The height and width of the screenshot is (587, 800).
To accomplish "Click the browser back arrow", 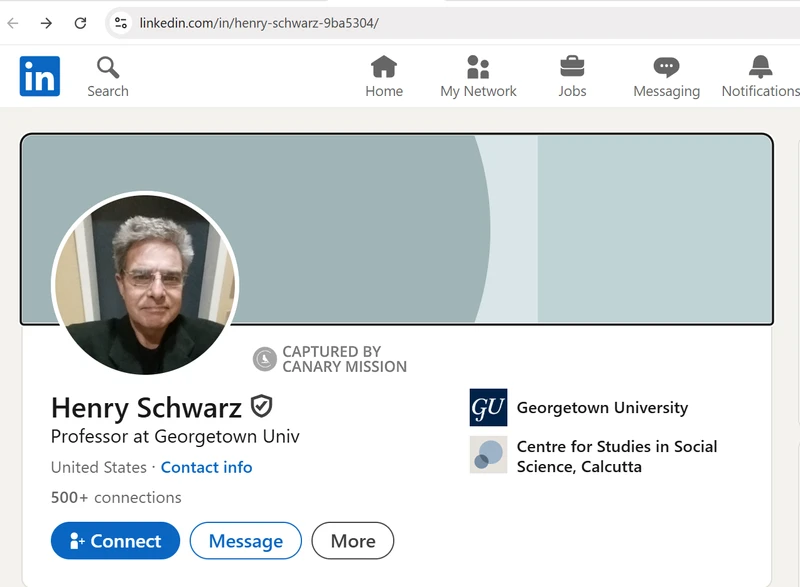I will (13, 23).
